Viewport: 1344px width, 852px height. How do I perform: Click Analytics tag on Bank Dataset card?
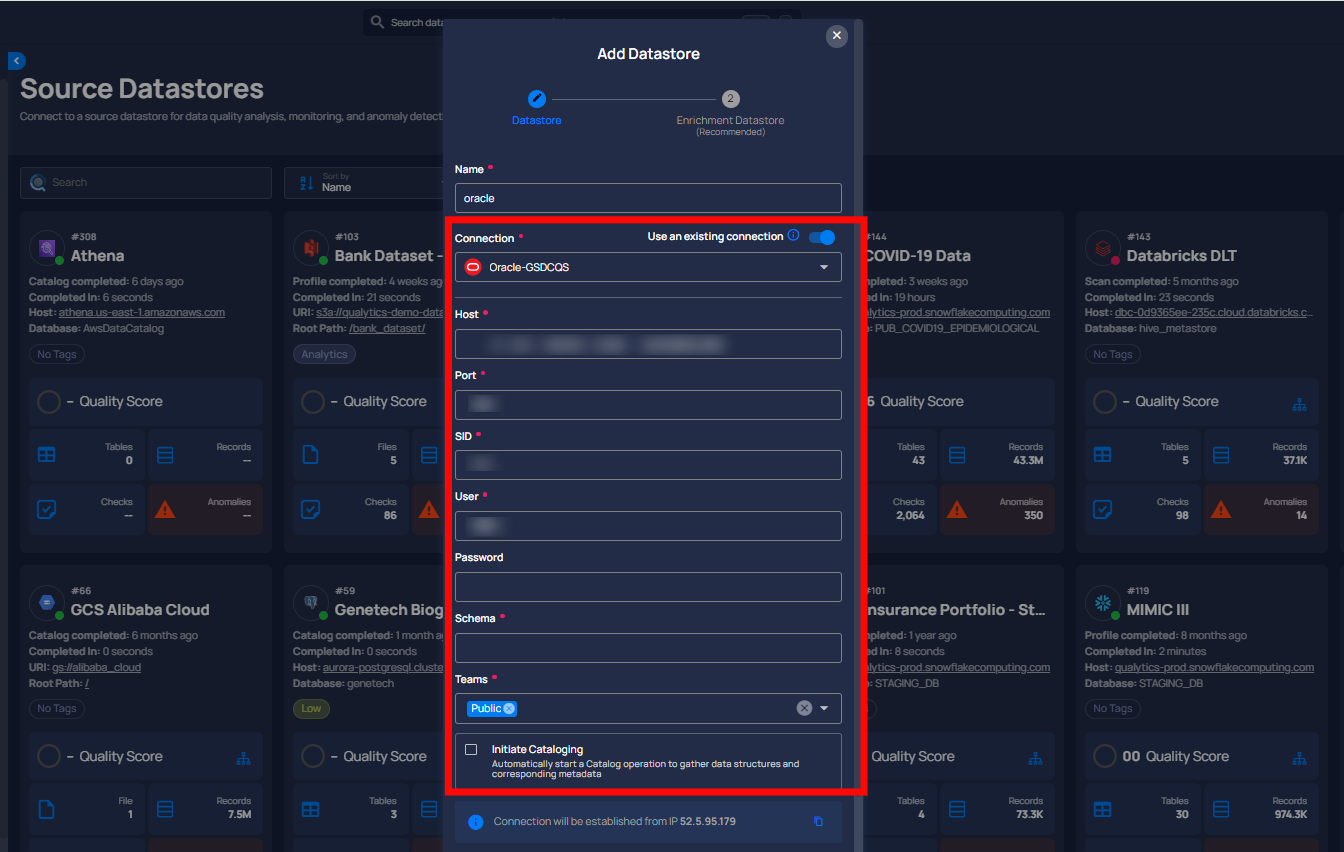tap(324, 354)
